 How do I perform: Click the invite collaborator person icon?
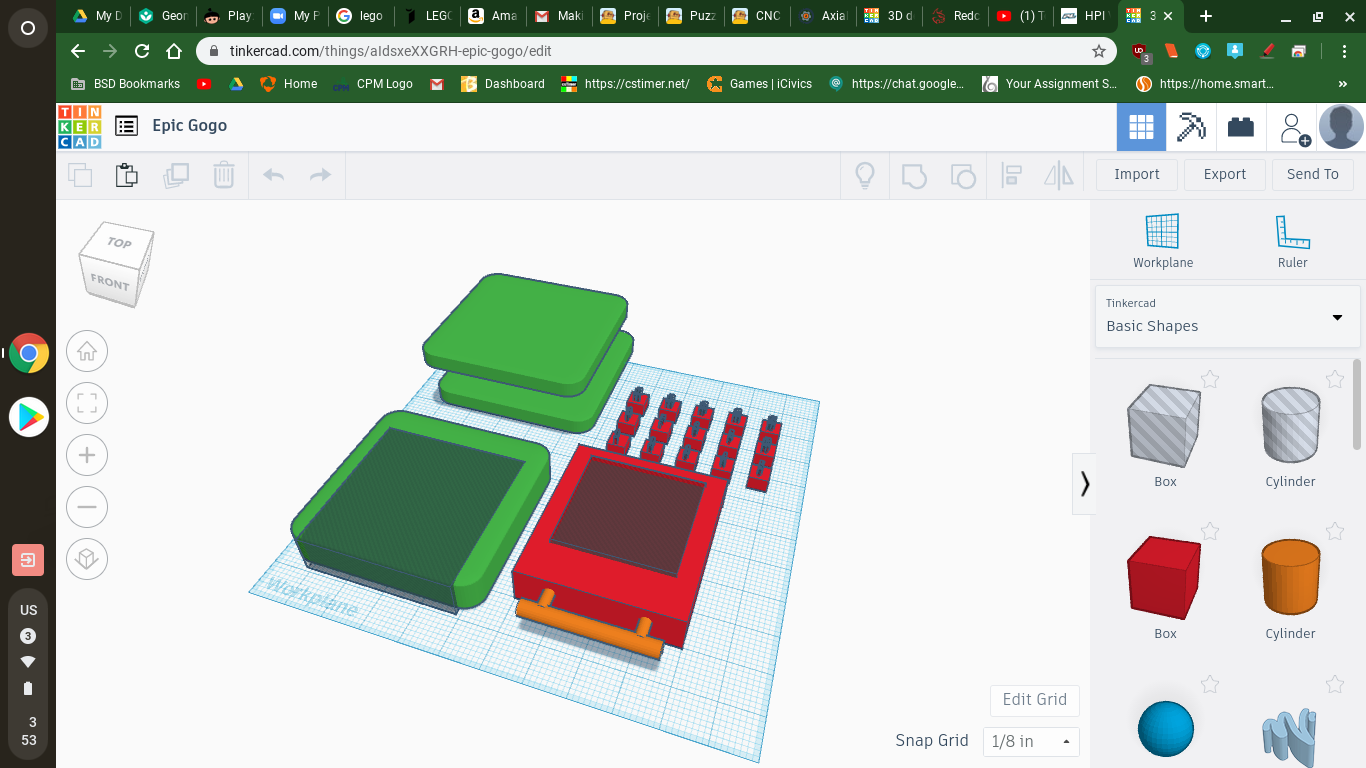tap(1292, 128)
